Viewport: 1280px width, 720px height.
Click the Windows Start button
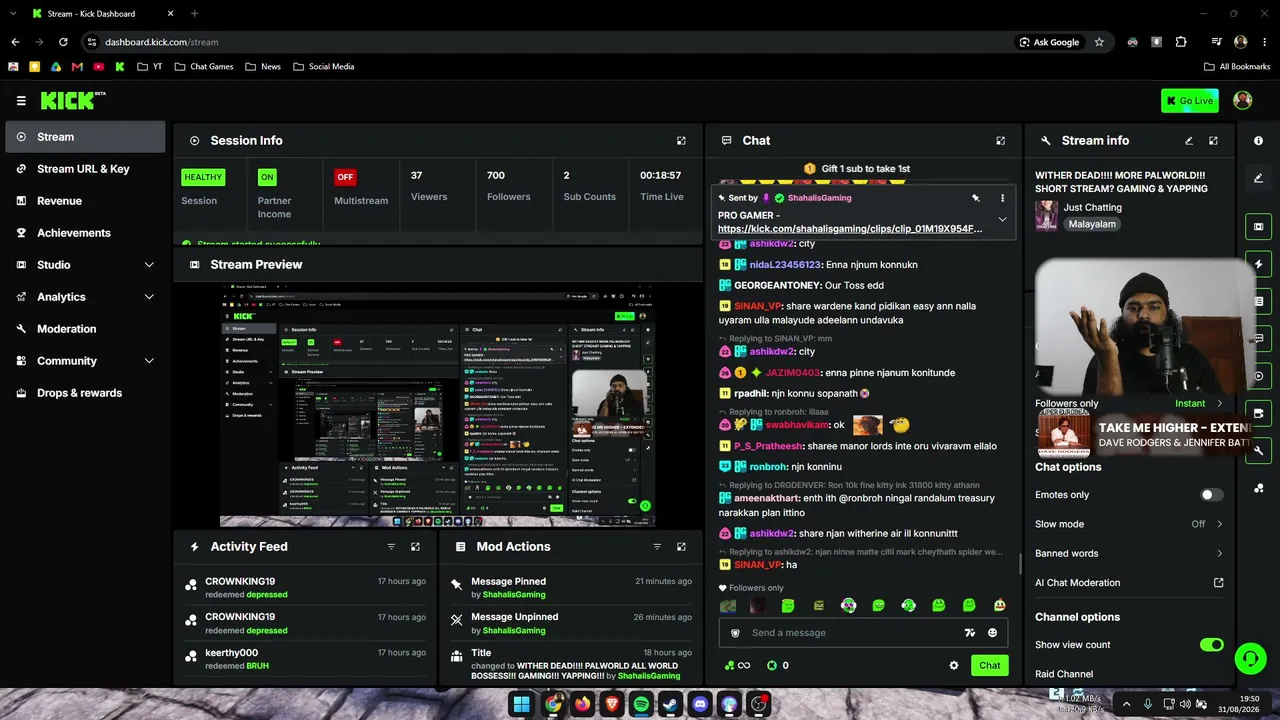click(521, 704)
